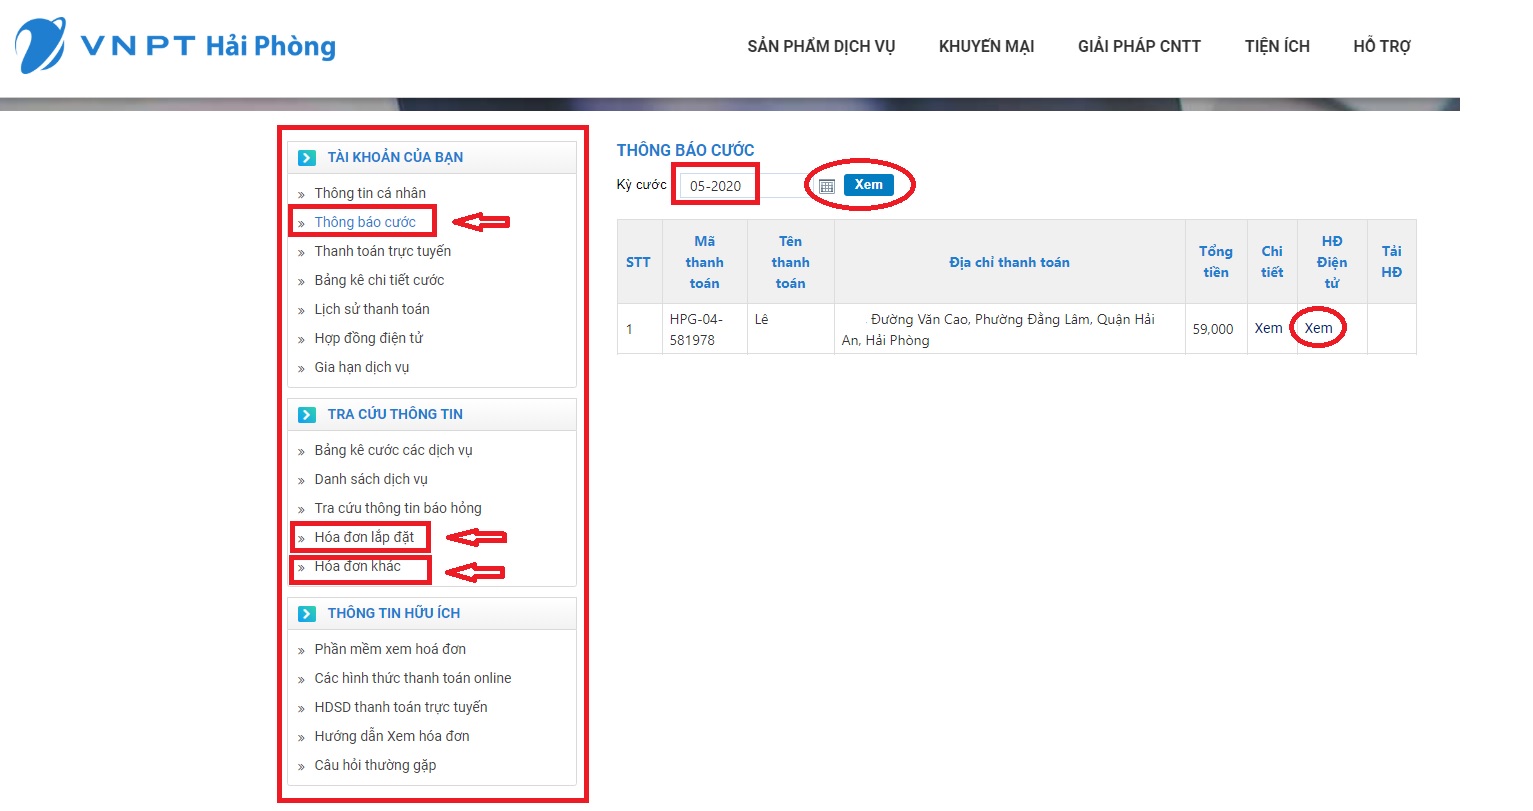The image size is (1533, 811).
Task: View the HĐ Điện tử Xem link
Action: coord(1318,328)
